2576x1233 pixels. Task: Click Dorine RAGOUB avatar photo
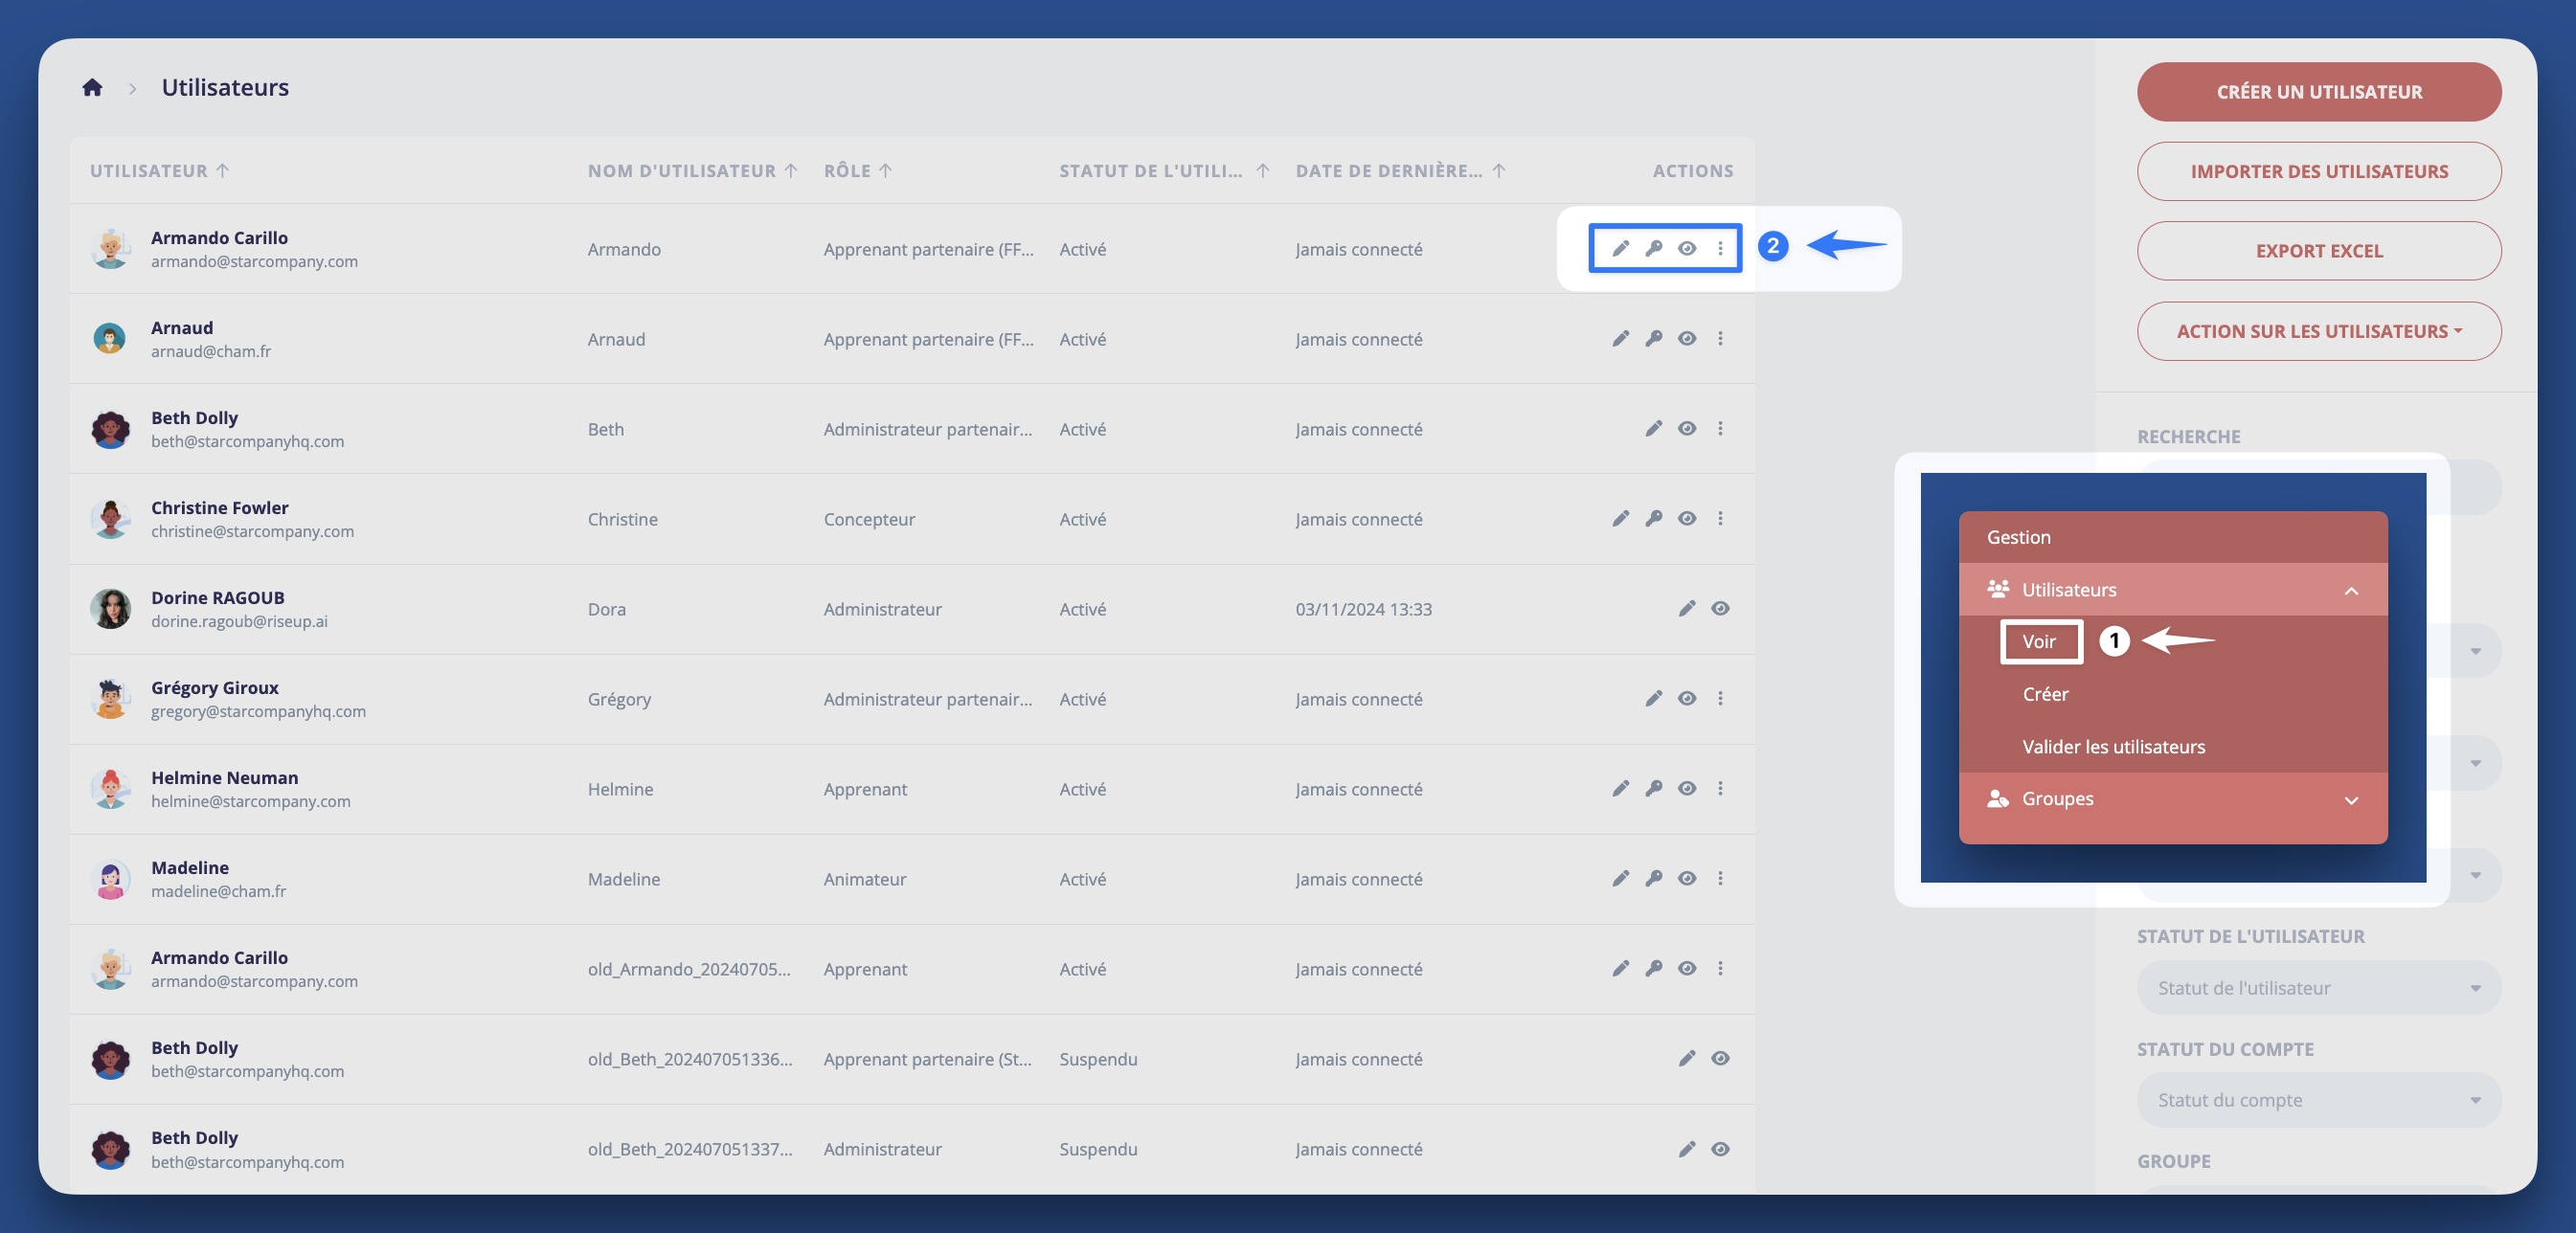pos(110,609)
